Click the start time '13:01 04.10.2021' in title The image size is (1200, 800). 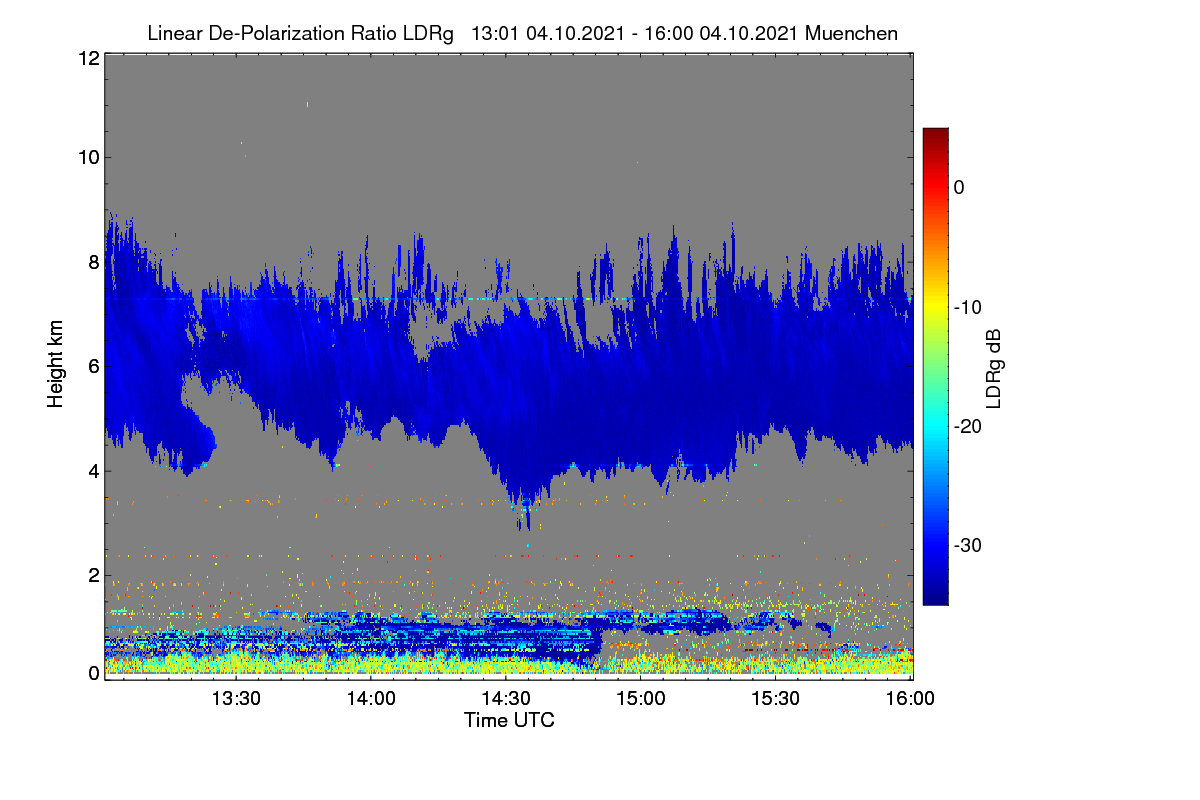coord(547,33)
